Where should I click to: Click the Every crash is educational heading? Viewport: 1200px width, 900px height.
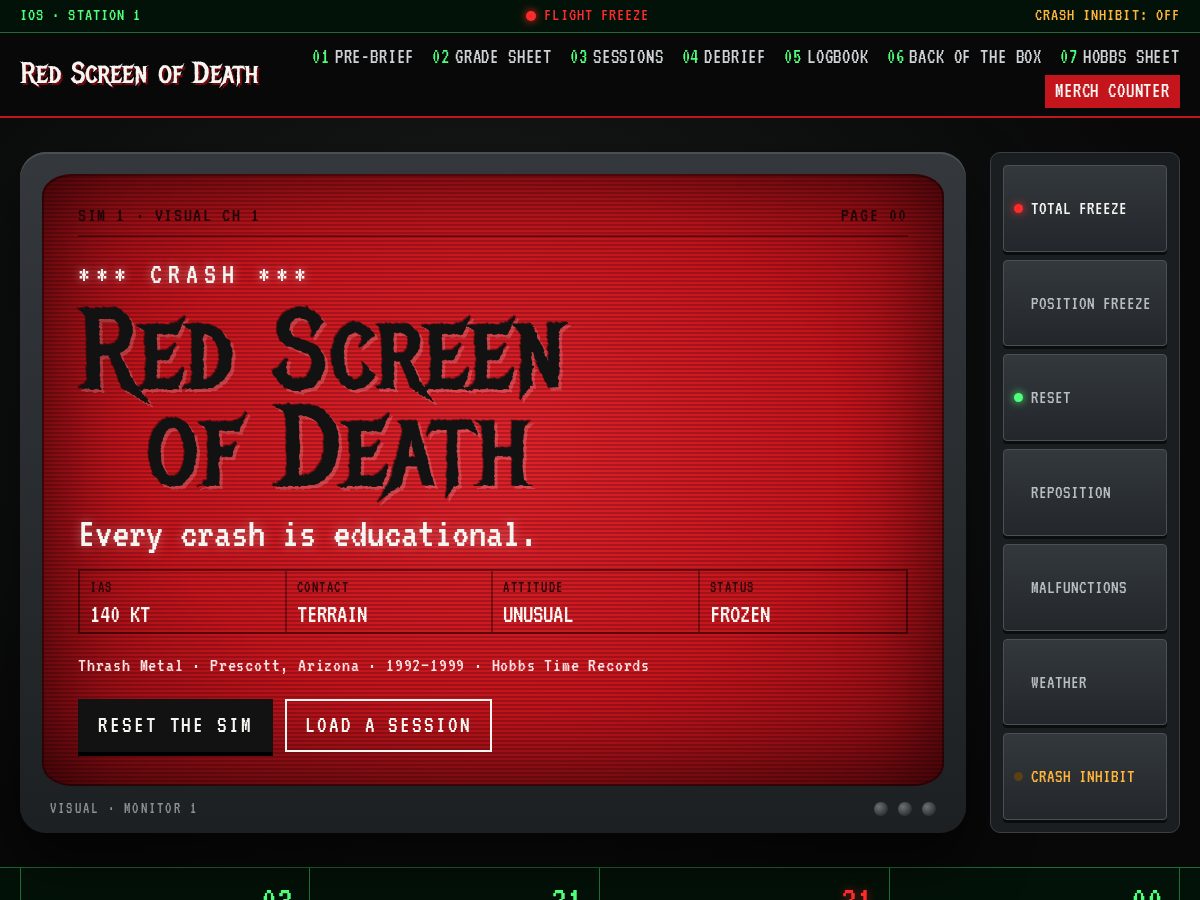[x=308, y=535]
